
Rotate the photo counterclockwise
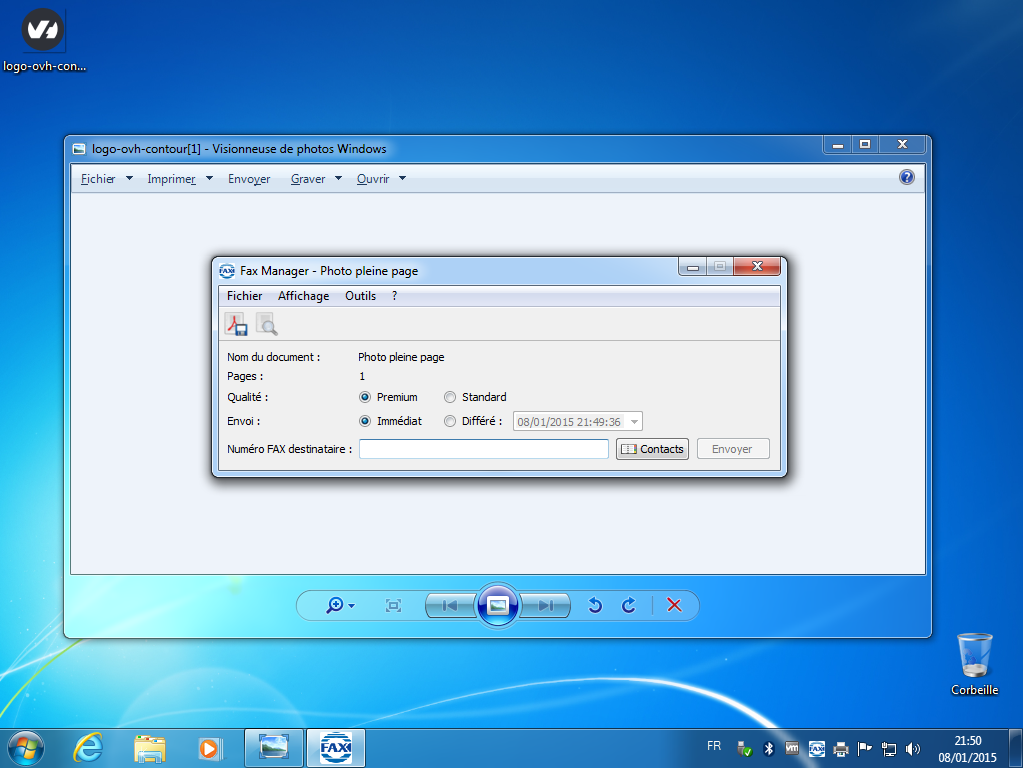tap(595, 605)
